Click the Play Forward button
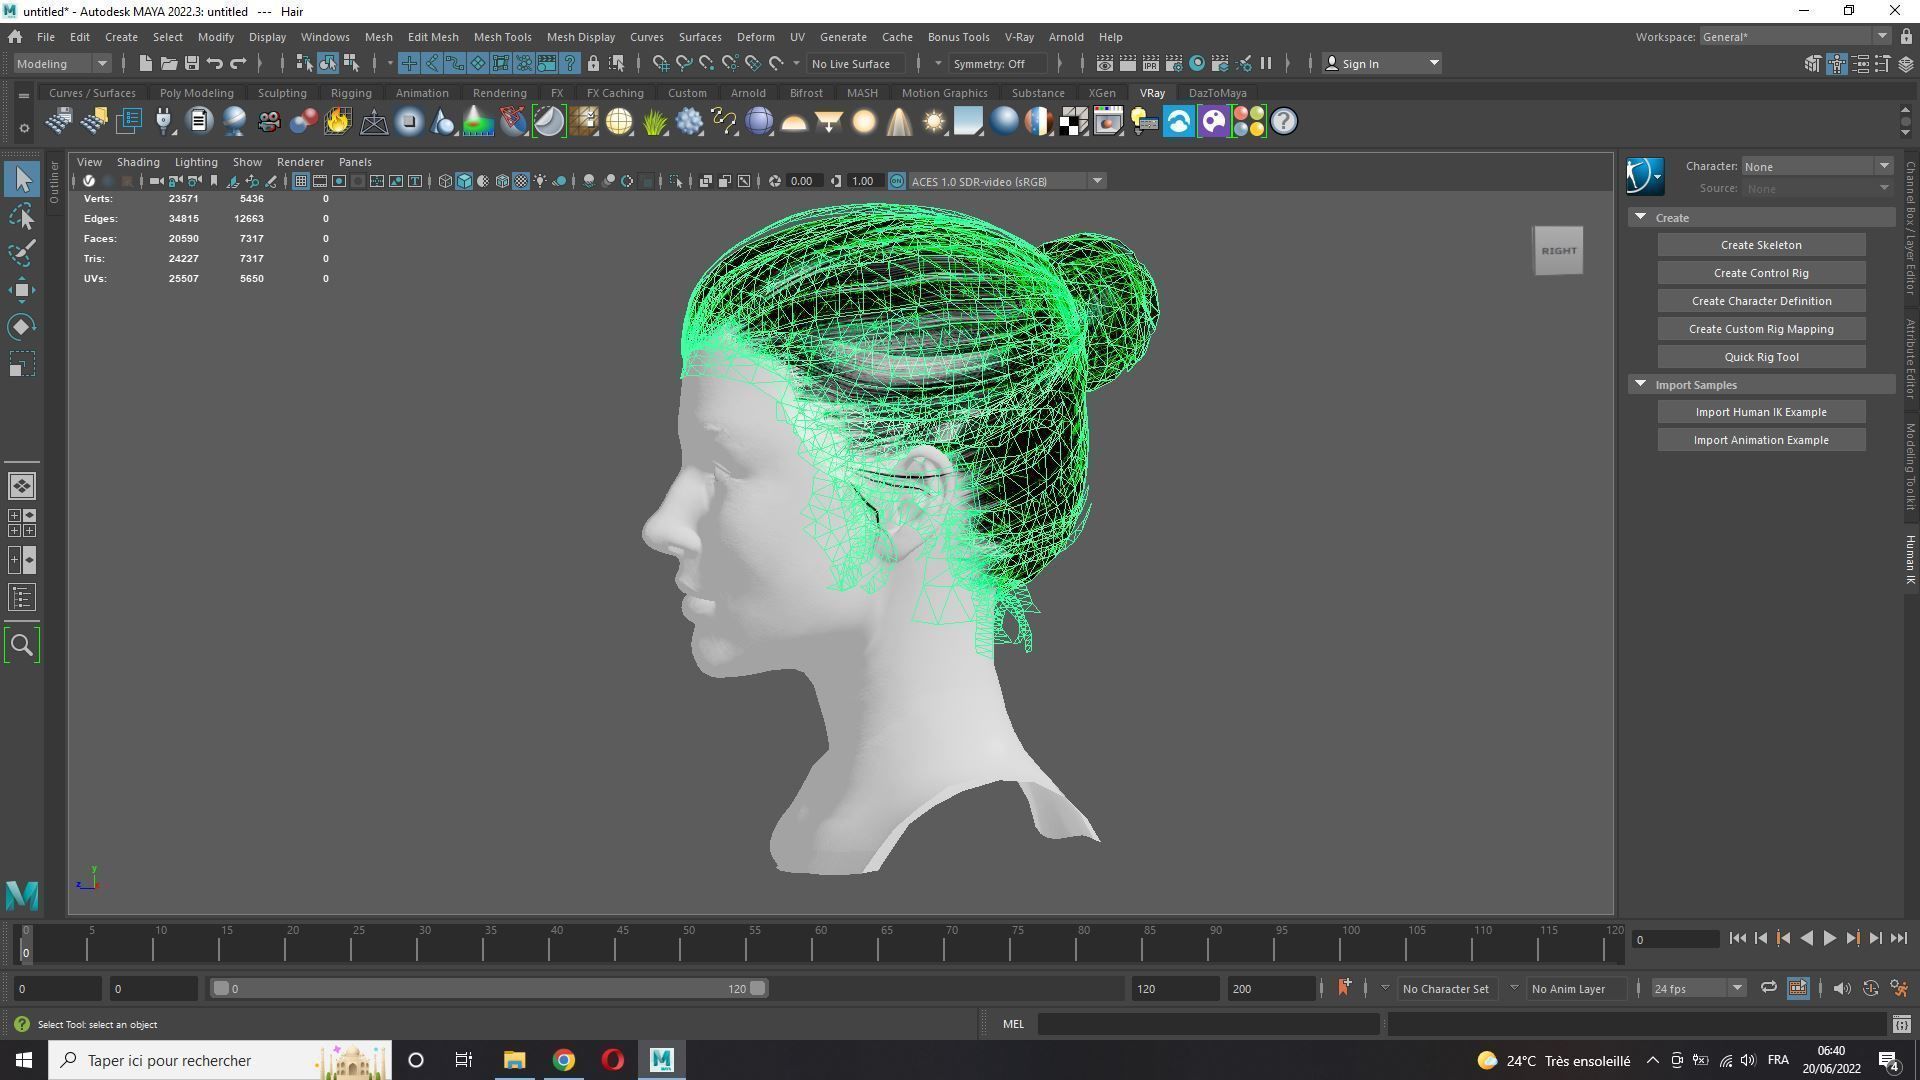 click(x=1829, y=938)
